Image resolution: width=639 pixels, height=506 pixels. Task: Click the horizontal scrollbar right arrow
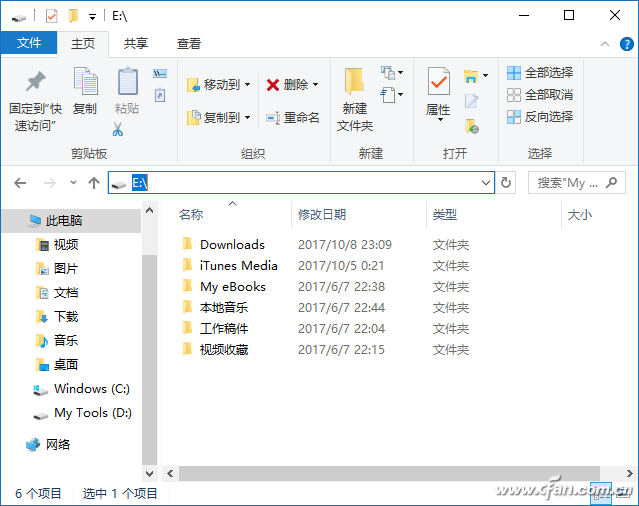(629, 473)
